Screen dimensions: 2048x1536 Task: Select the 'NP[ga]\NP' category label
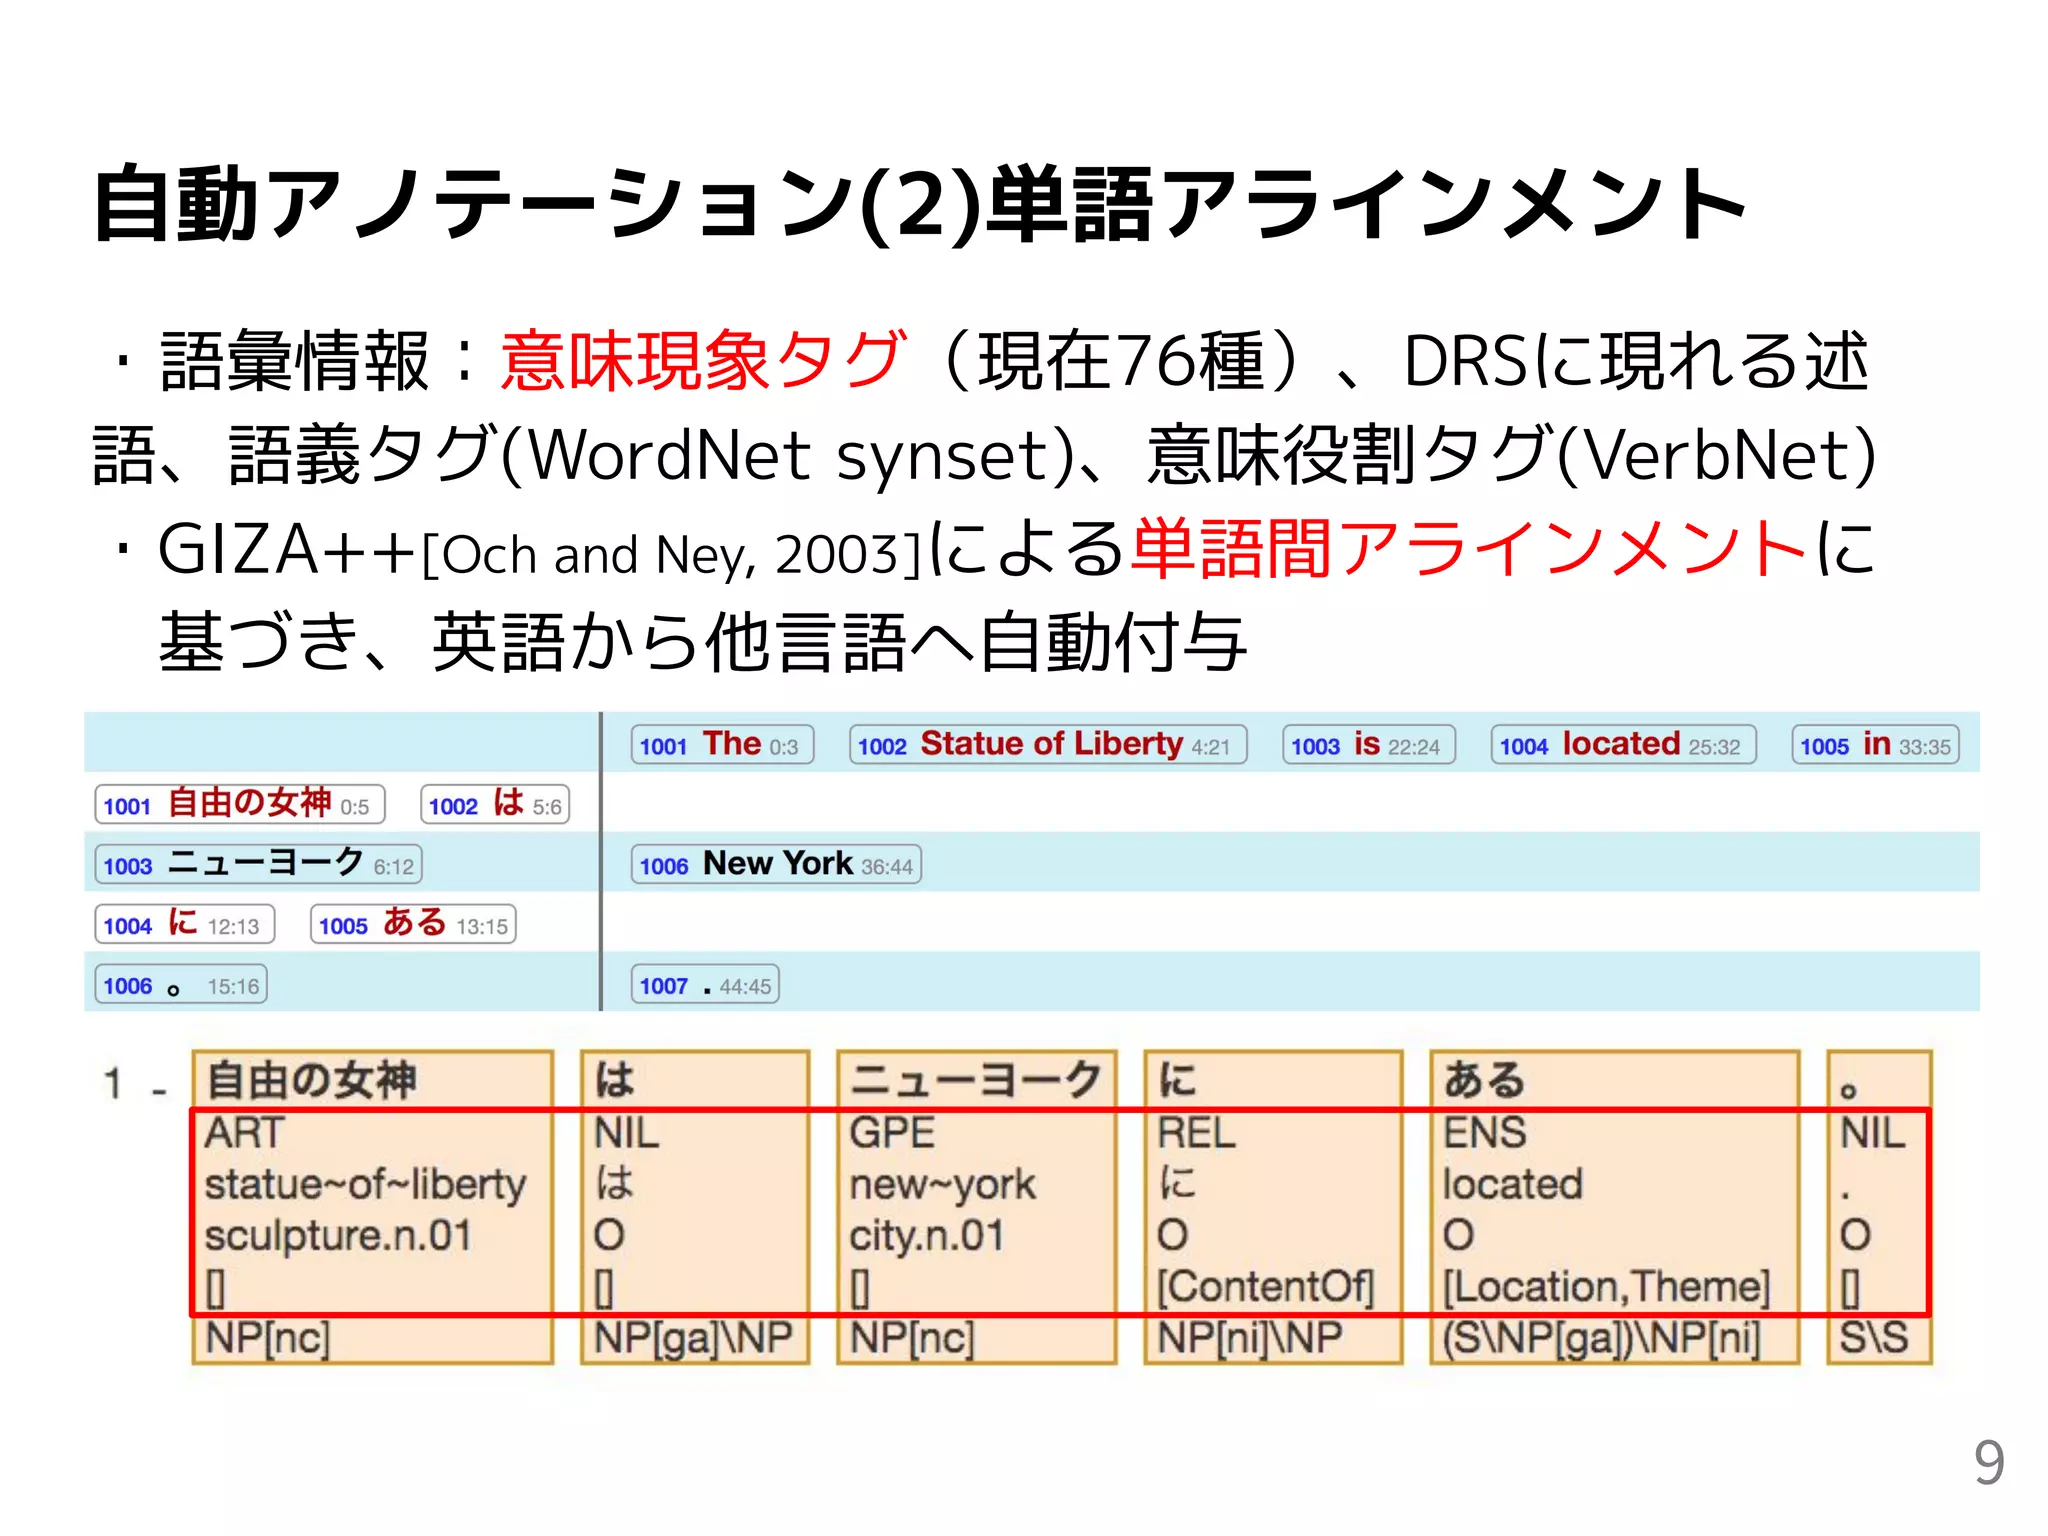693,1338
